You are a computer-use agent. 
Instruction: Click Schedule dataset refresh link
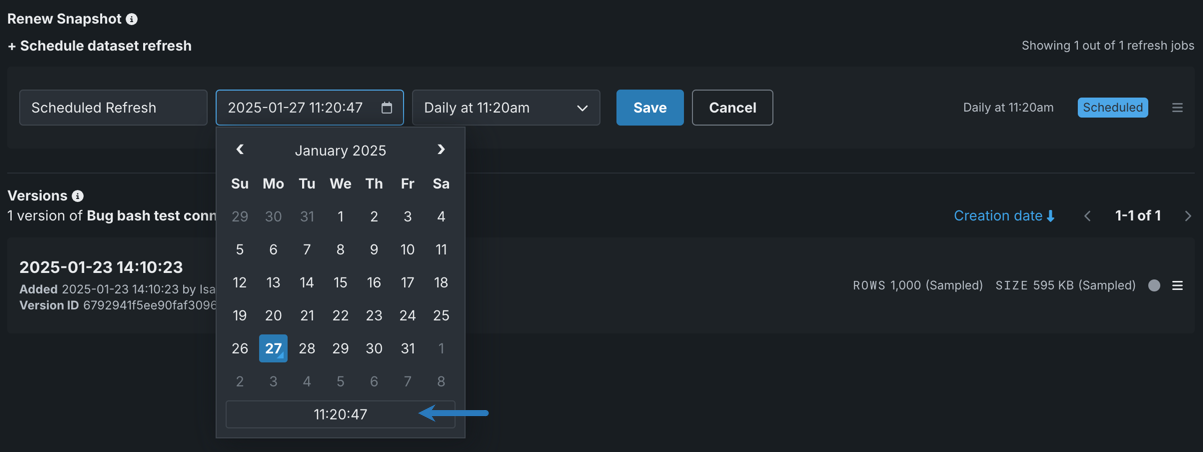(x=100, y=46)
